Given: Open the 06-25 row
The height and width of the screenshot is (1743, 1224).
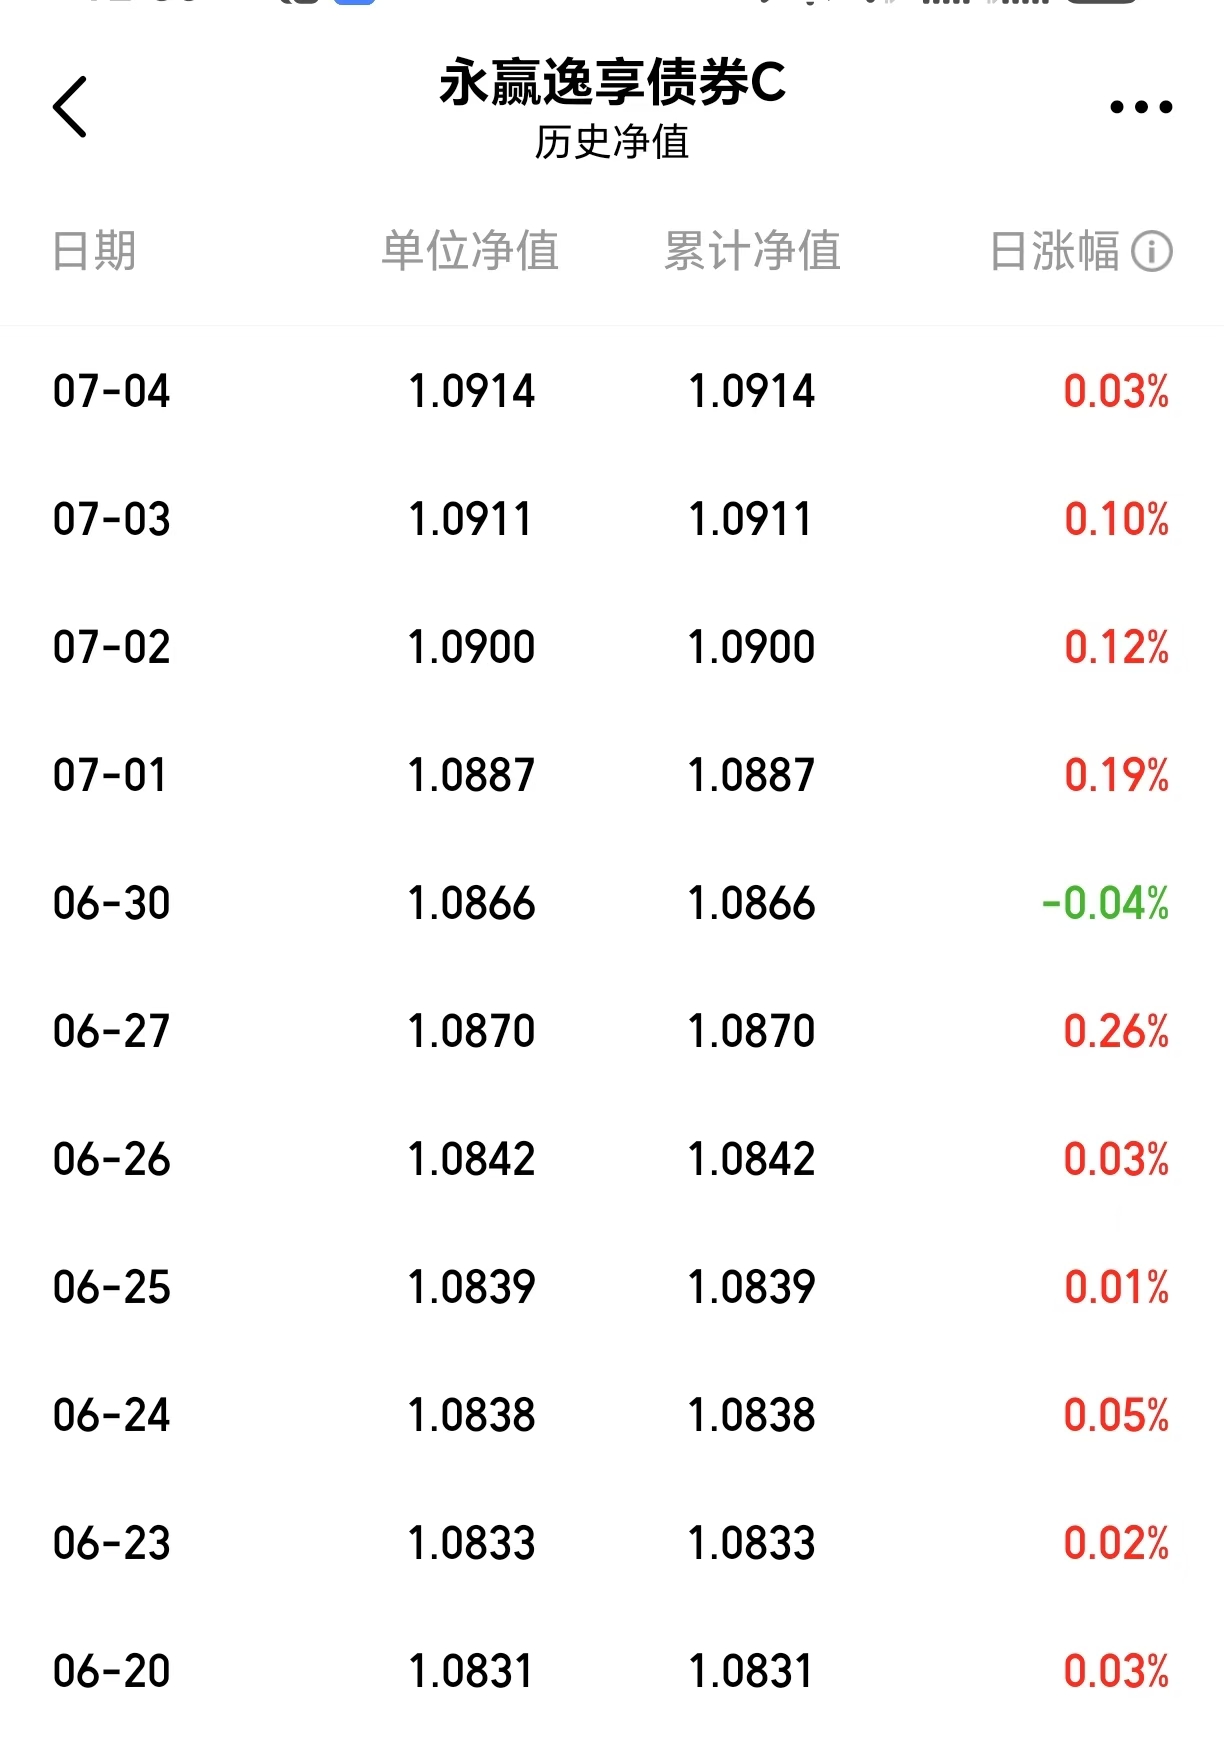Looking at the screenshot, I should click(612, 1287).
